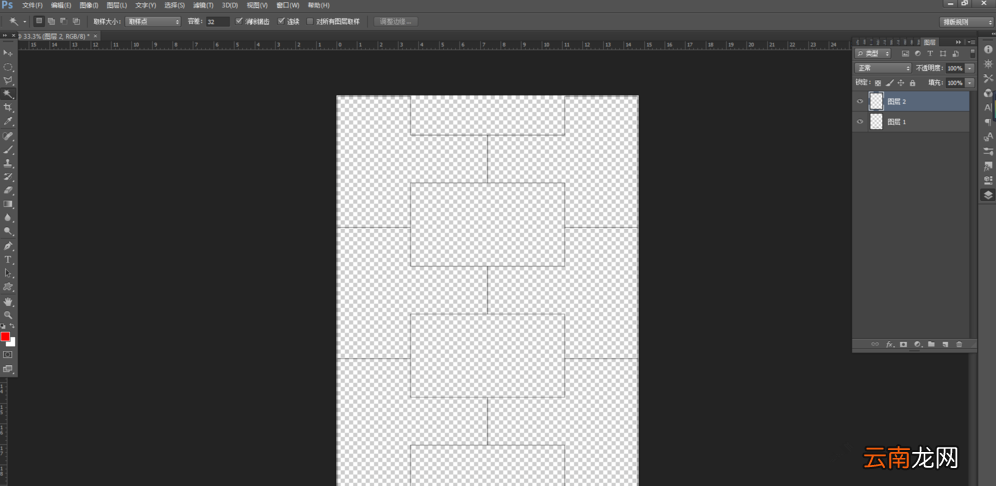Viewport: 996px width, 486px height.
Task: Filter for shape layers
Action: (943, 53)
